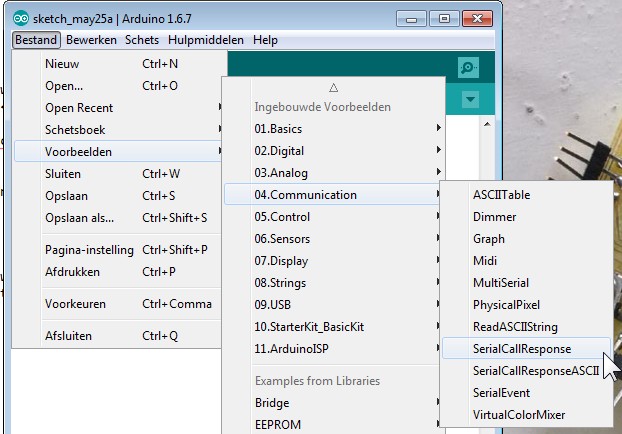Expand Schetsboek submenu
The width and height of the screenshot is (622, 434).
click(x=117, y=130)
